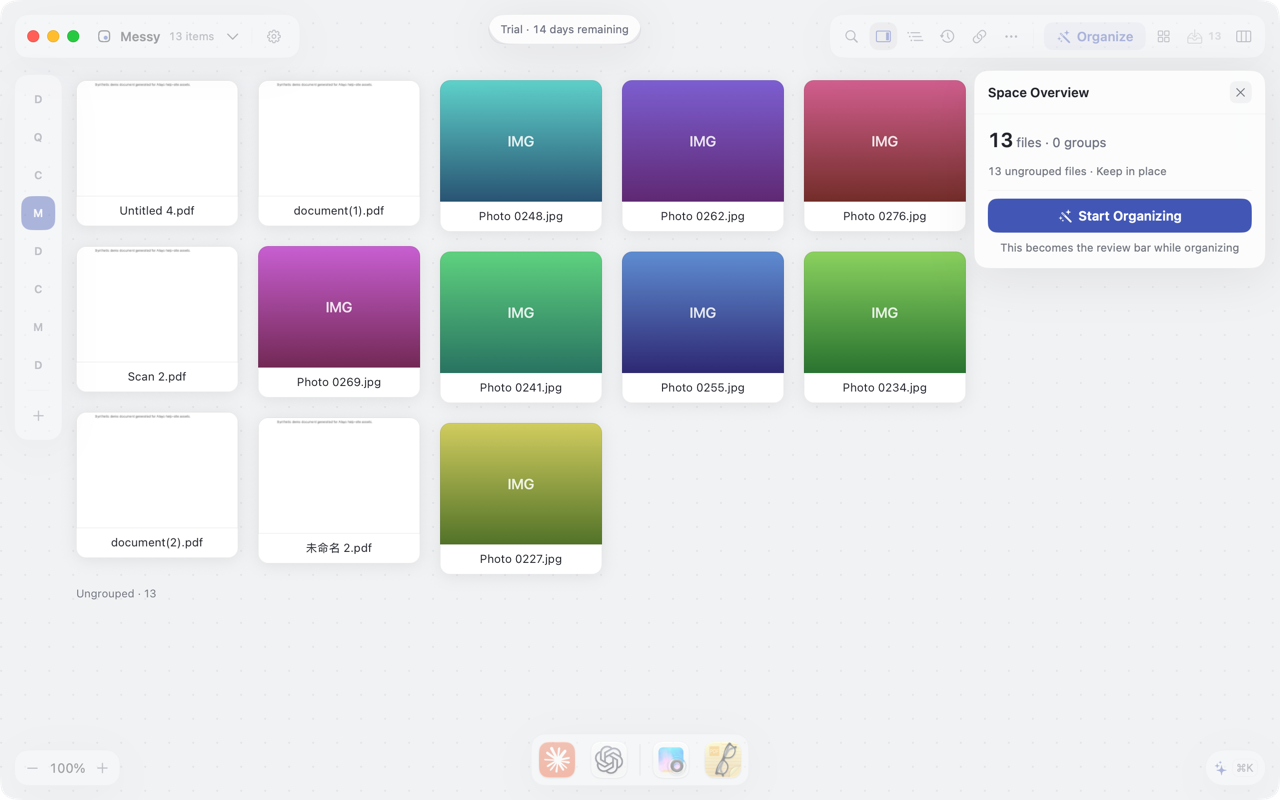Click the Organize wand button in toolbar
The width and height of the screenshot is (1280, 800).
[1095, 37]
